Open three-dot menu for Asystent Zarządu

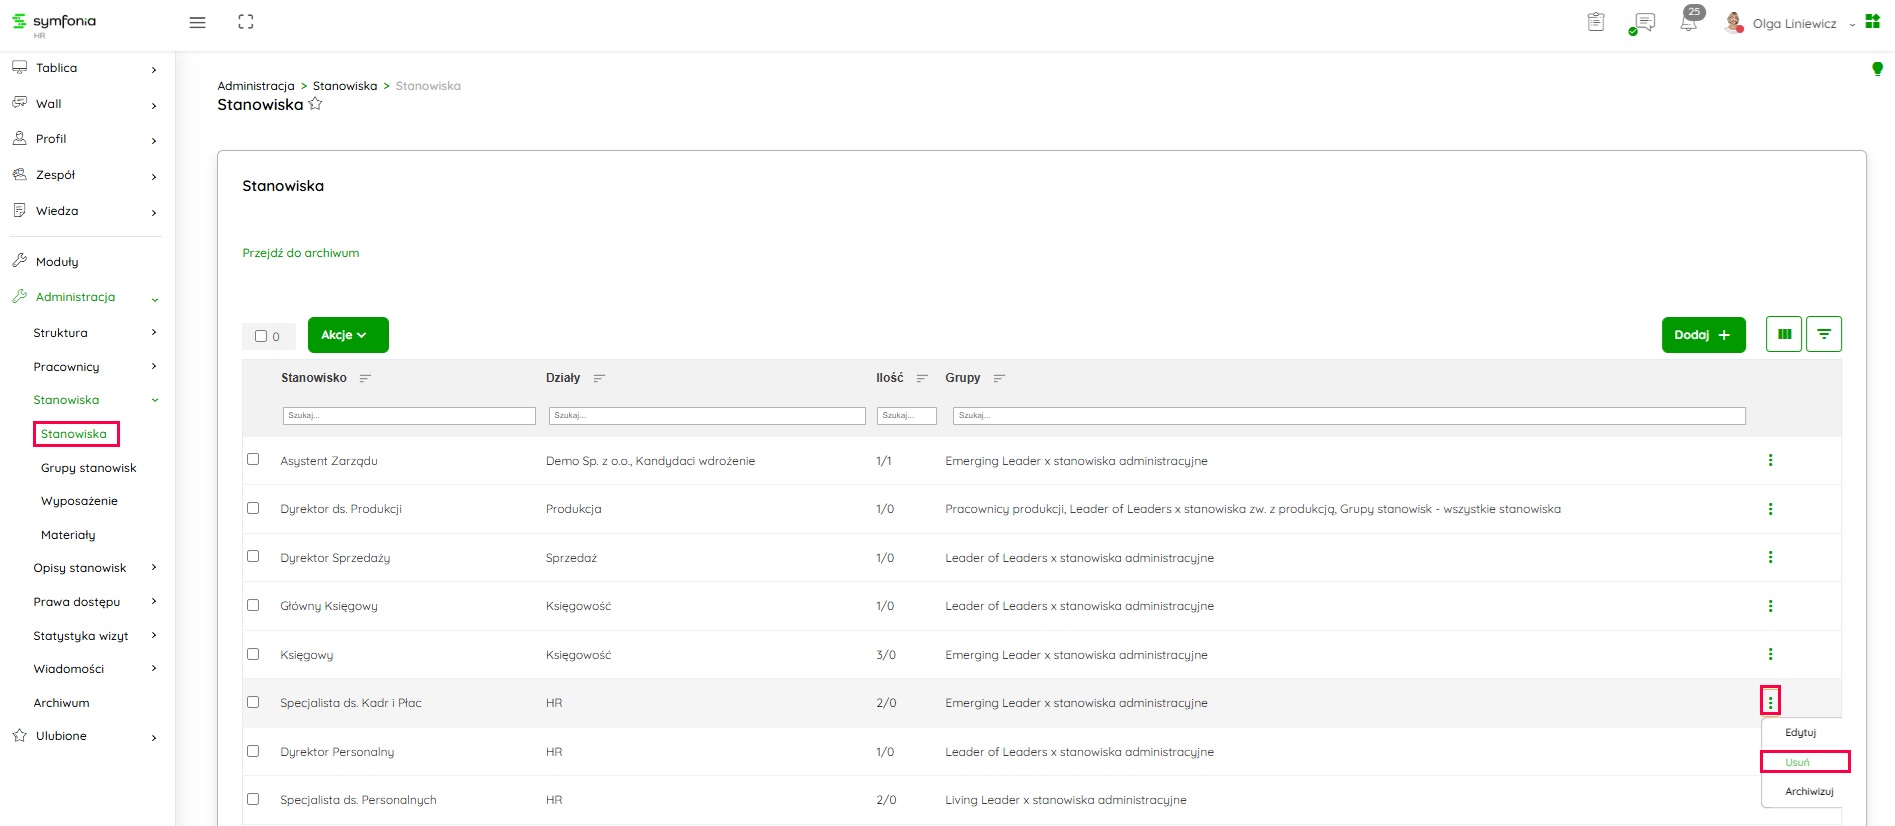(1770, 460)
